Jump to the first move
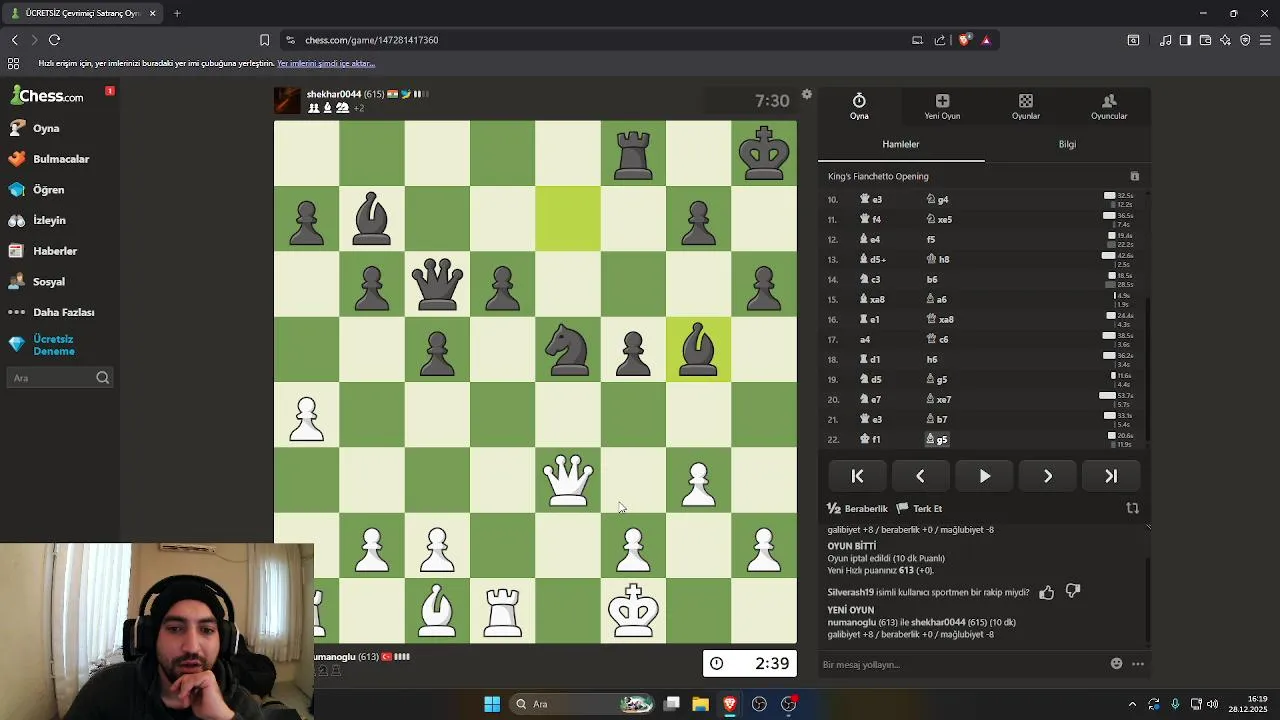The height and width of the screenshot is (720, 1280). [857, 476]
